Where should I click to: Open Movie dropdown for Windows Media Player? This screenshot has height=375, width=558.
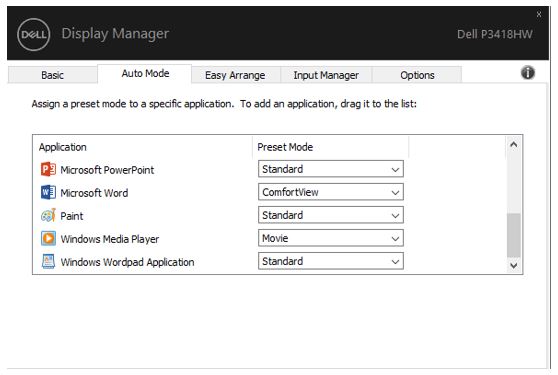point(331,238)
